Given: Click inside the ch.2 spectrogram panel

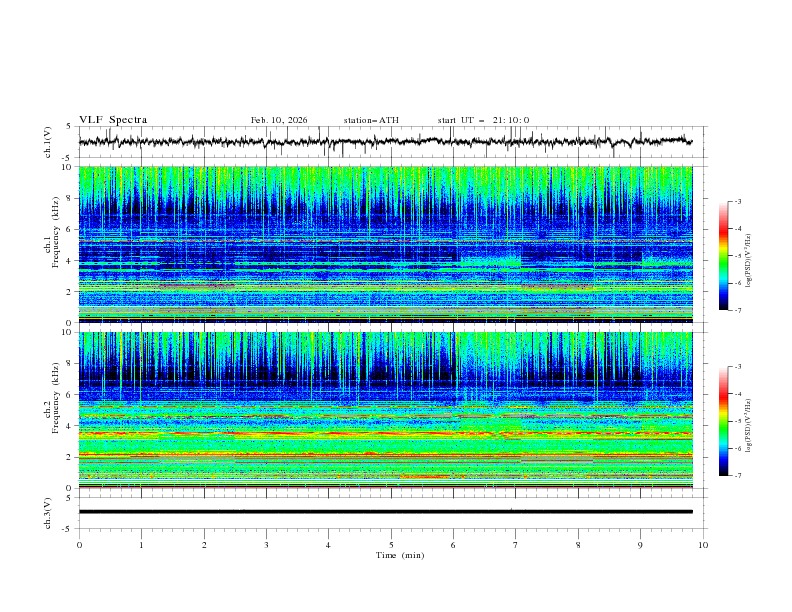Looking at the screenshot, I should click(385, 410).
